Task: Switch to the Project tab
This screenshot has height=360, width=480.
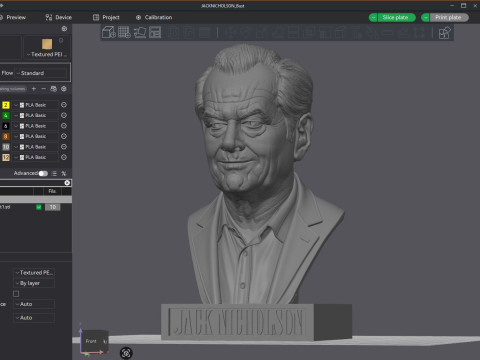Action: click(x=106, y=17)
